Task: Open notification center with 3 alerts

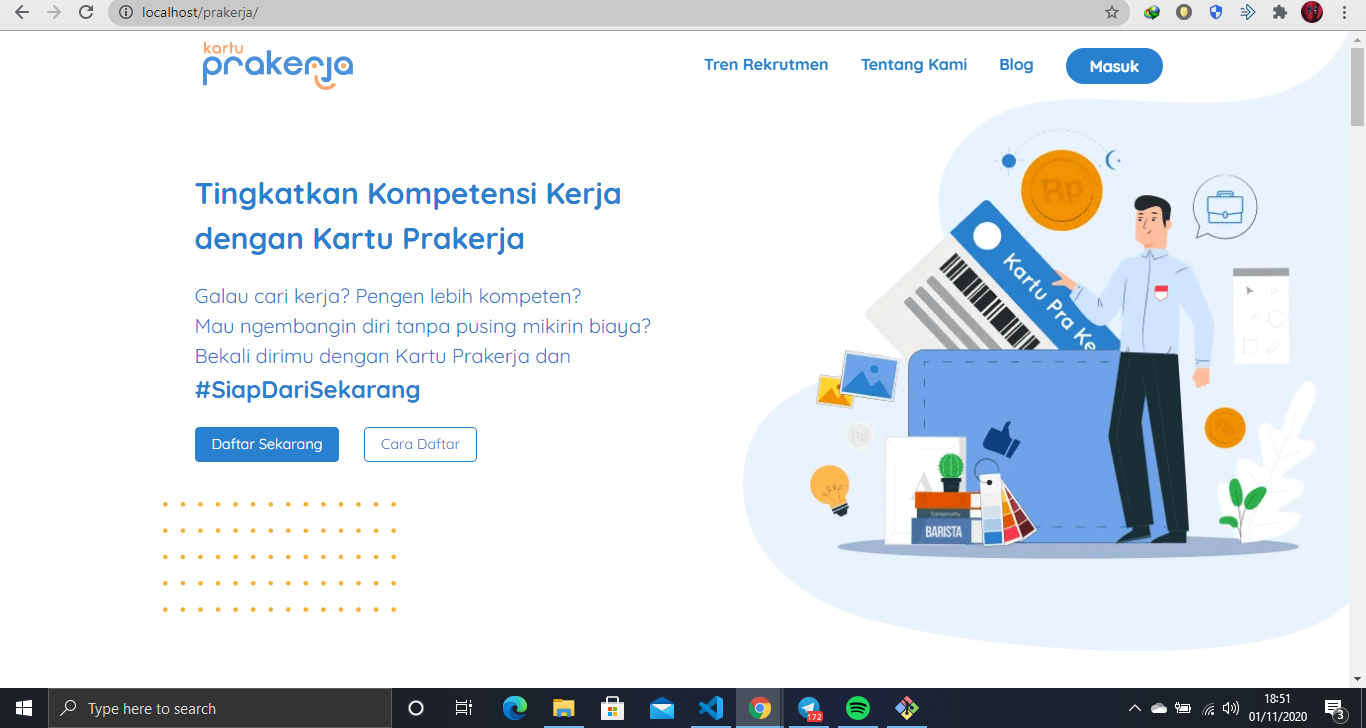Action: tap(1334, 708)
